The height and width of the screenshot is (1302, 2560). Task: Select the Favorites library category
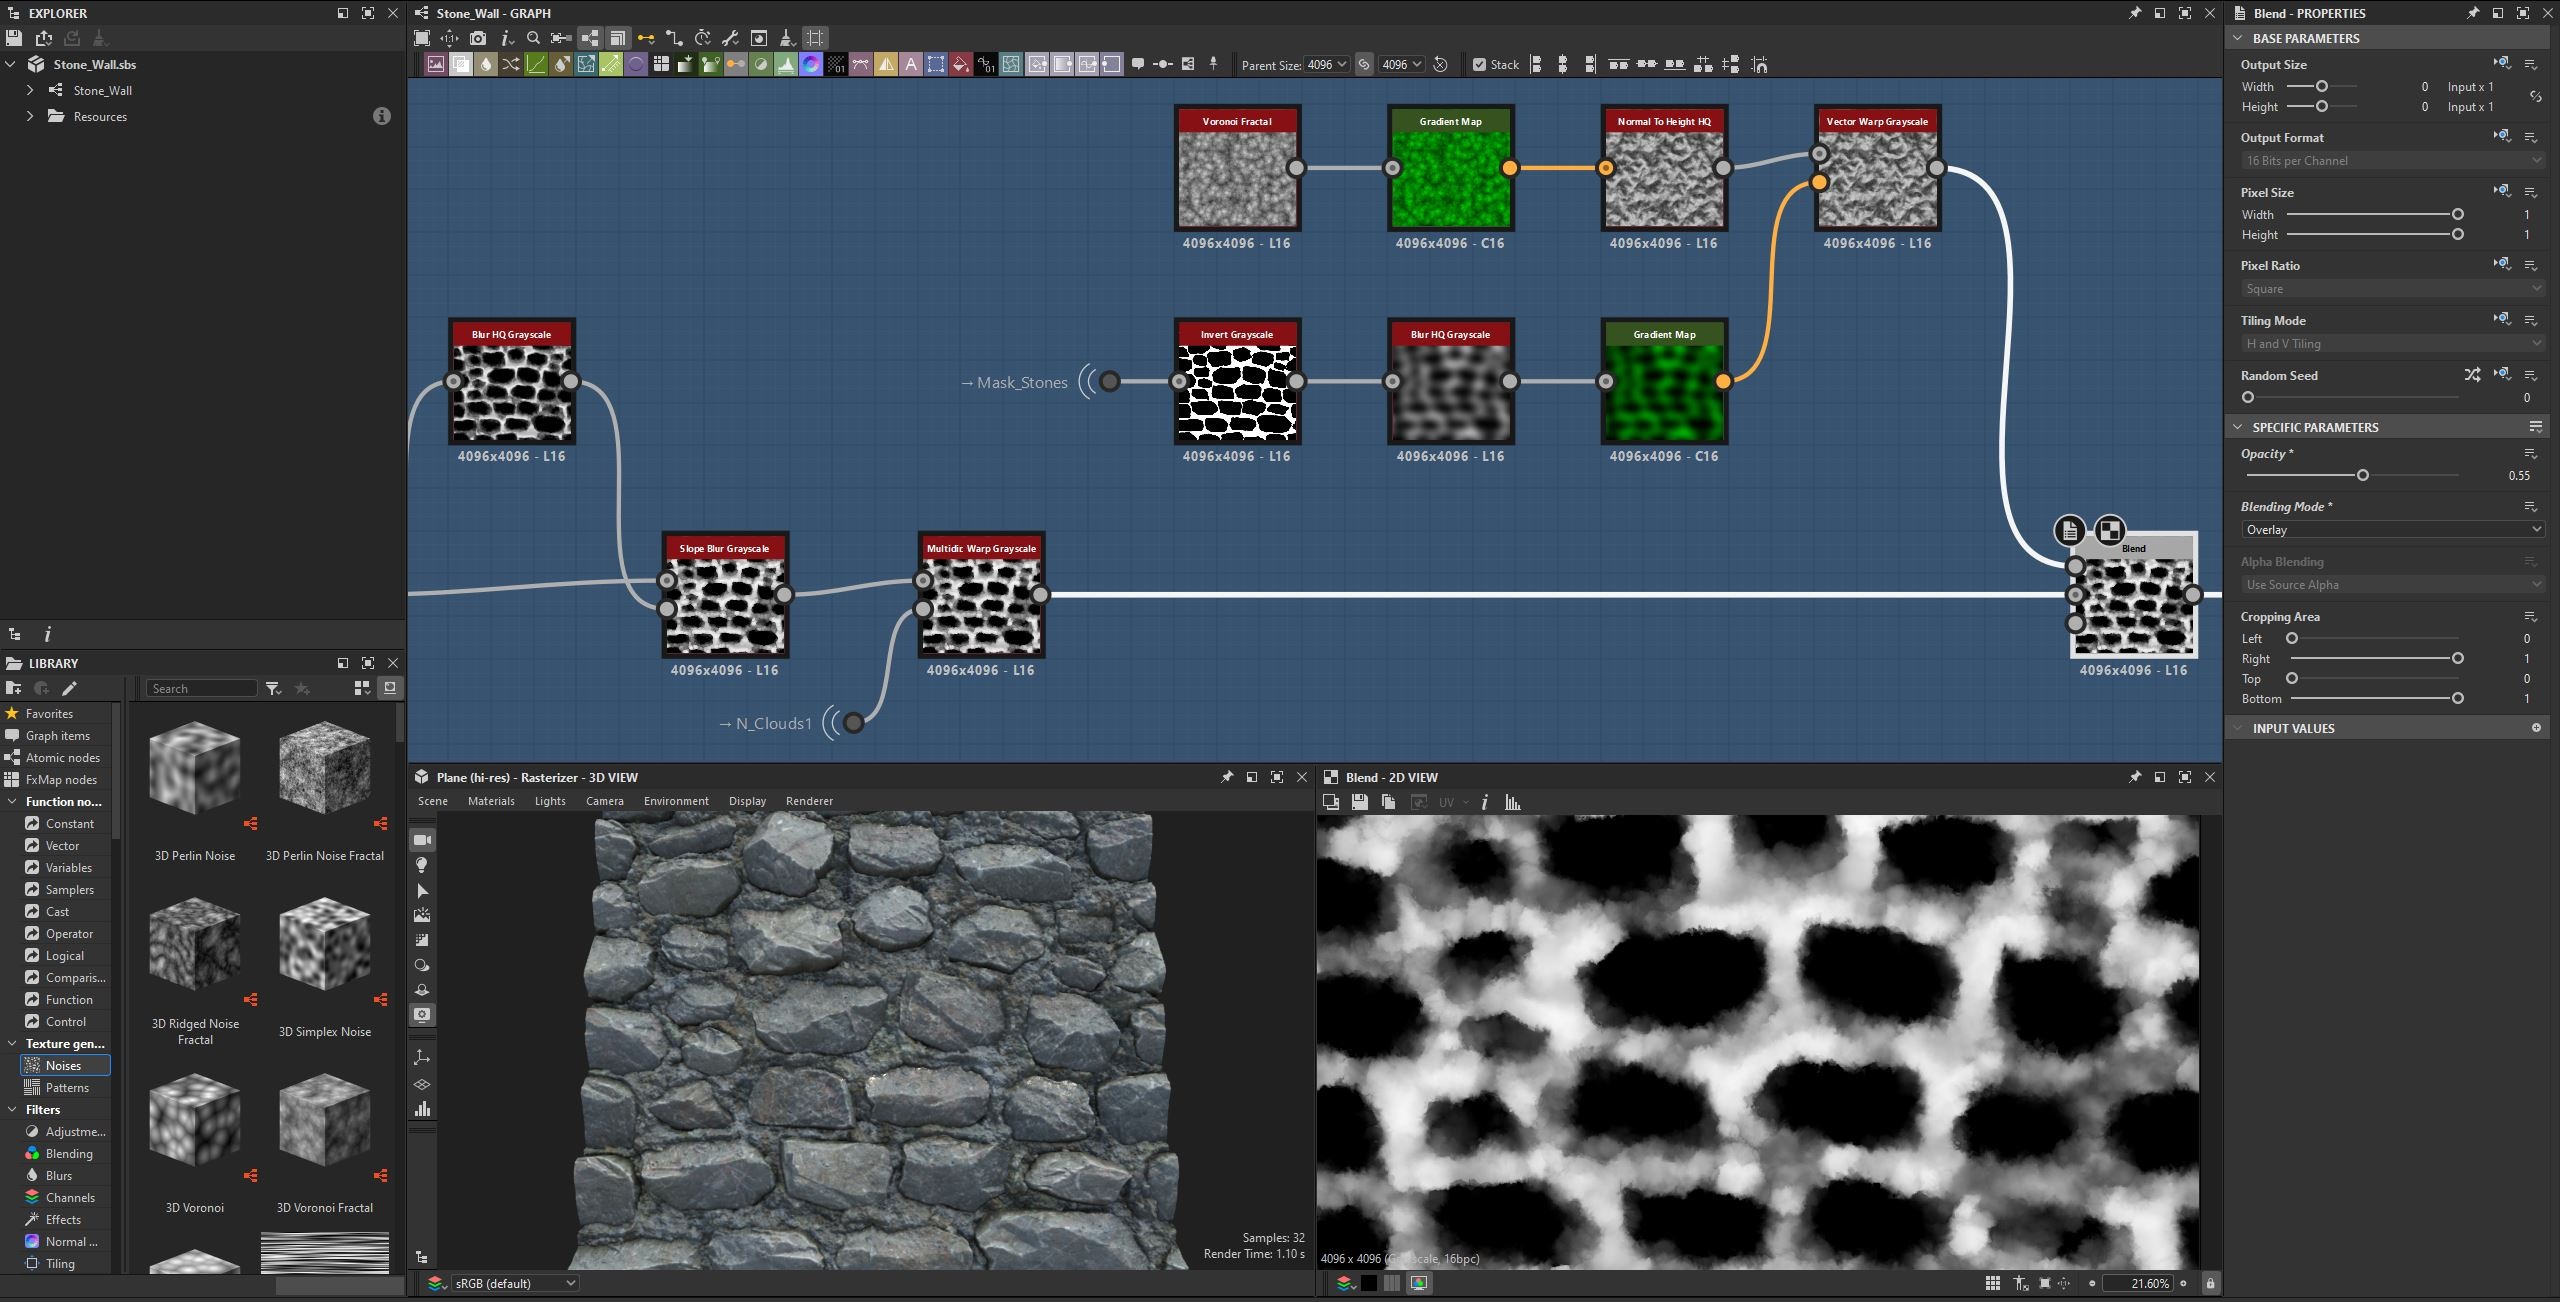coord(49,713)
